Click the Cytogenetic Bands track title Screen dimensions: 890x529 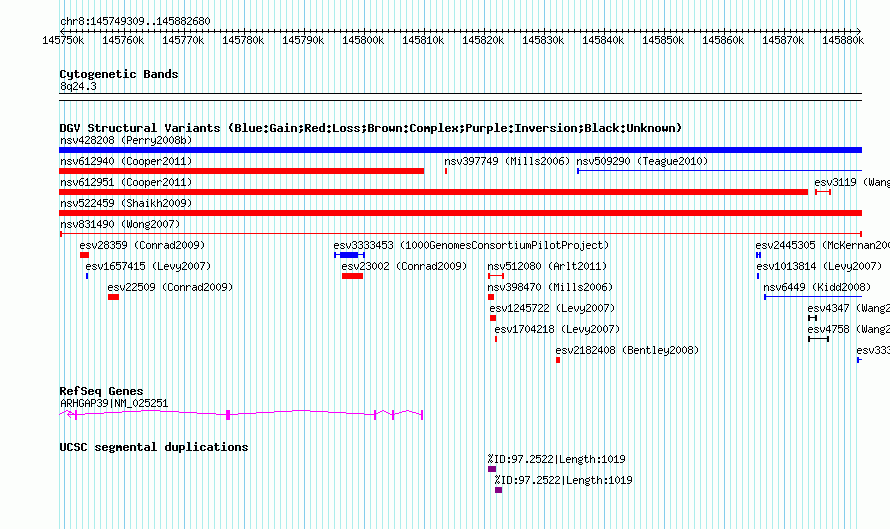119,74
